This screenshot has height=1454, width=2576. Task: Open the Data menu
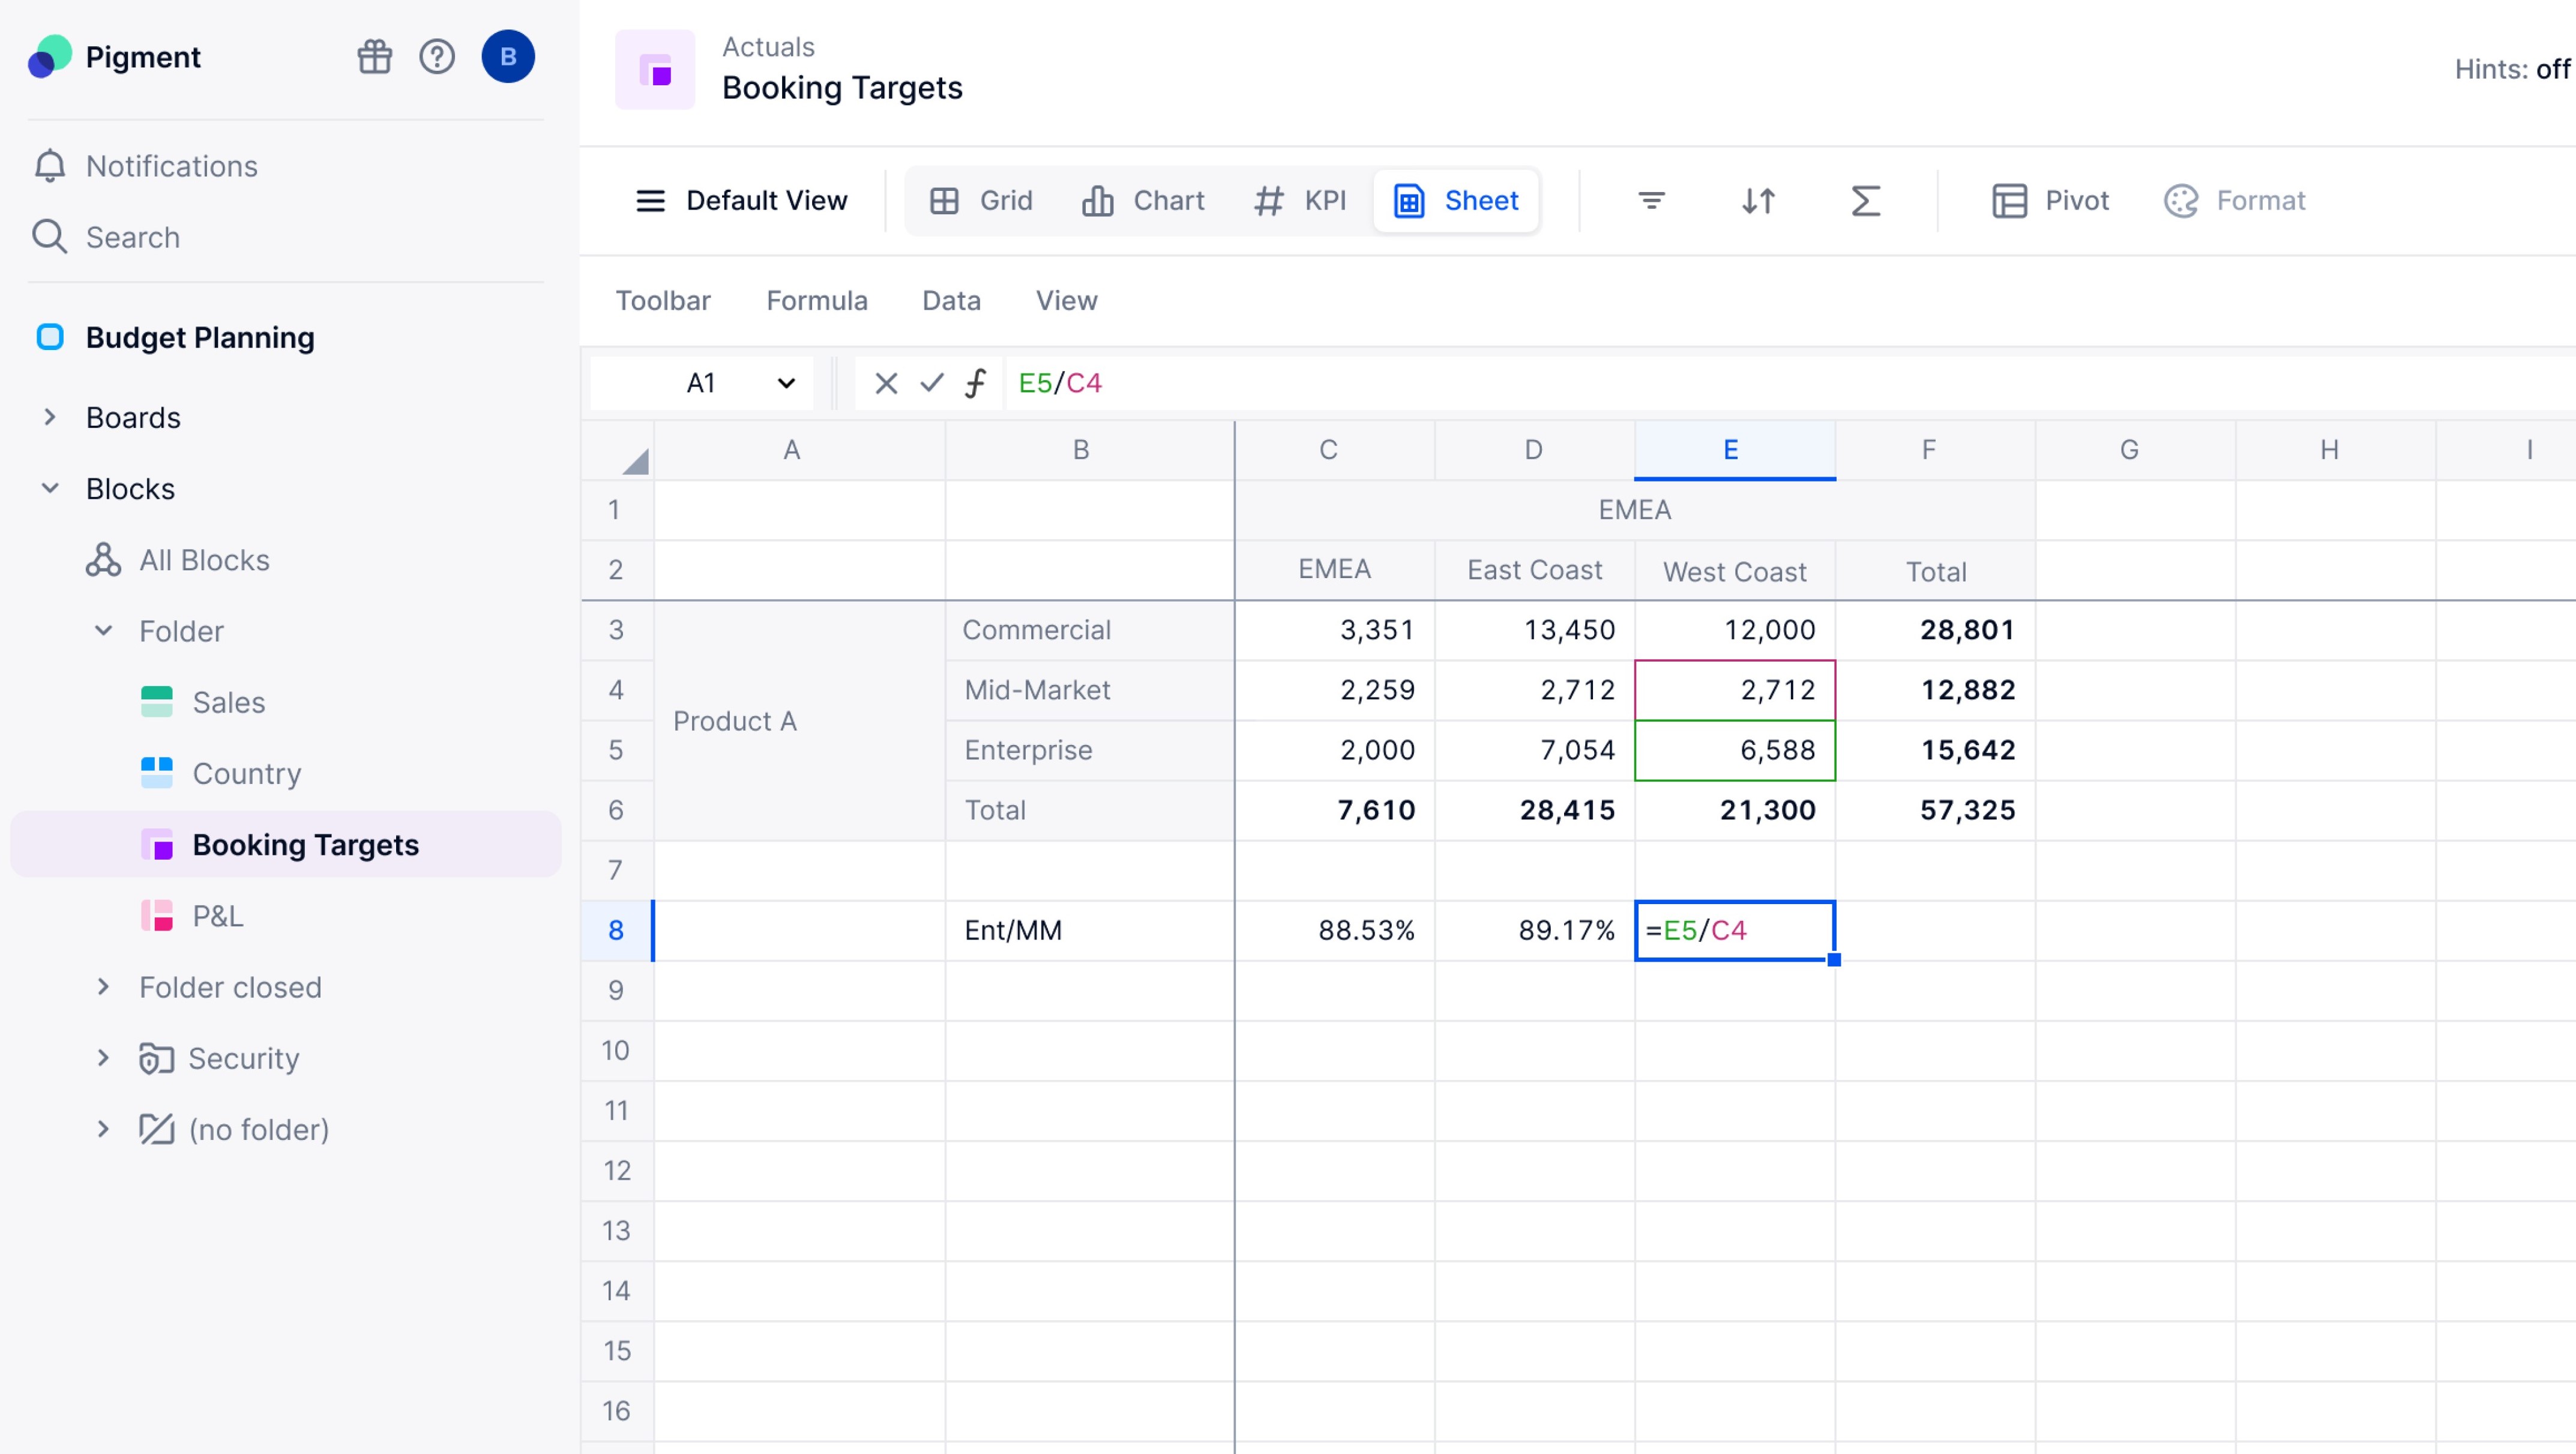pos(950,300)
